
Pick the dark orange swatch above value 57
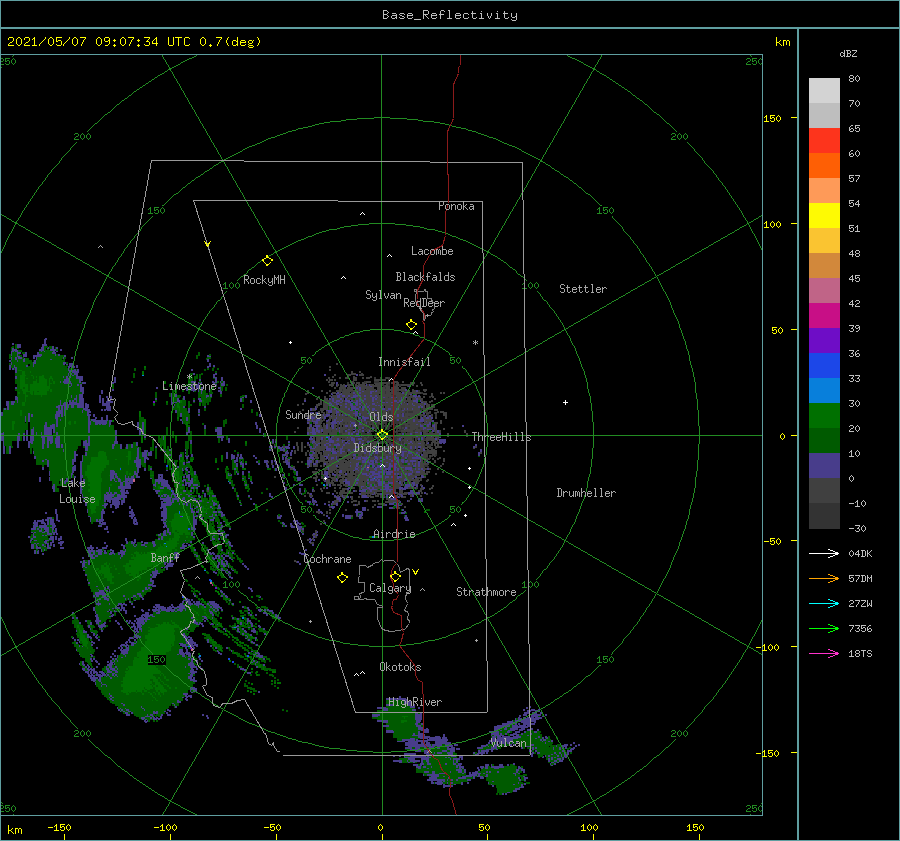824,165
